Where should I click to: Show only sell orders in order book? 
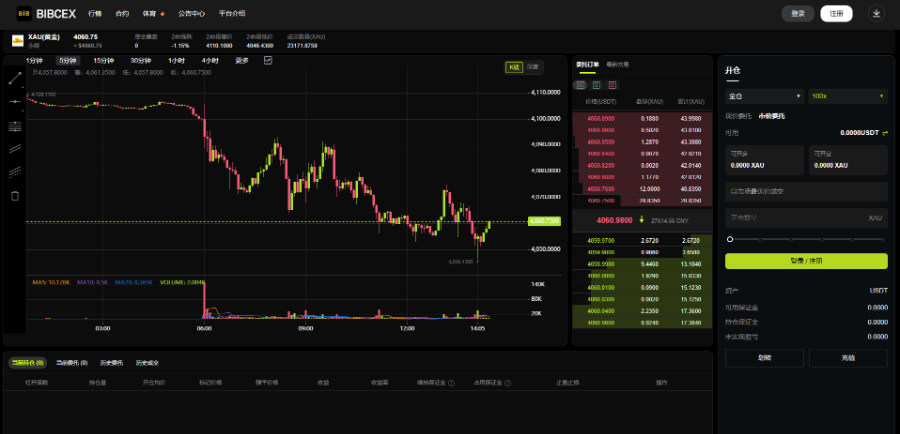tap(612, 85)
